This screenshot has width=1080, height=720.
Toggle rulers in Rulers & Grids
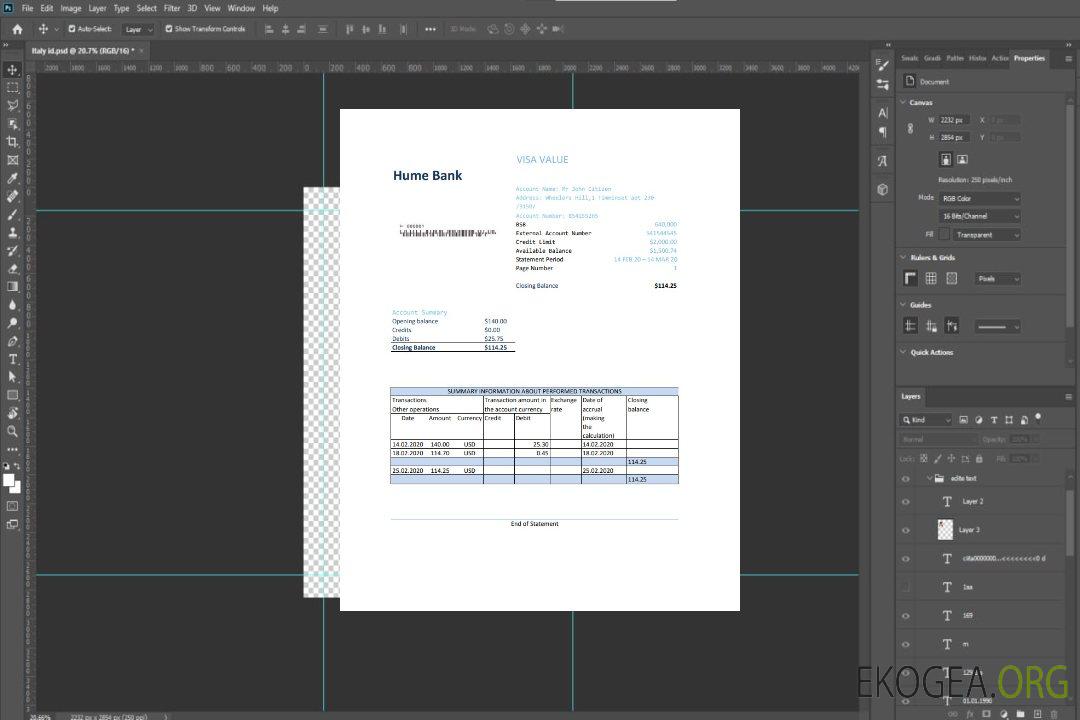[x=911, y=278]
